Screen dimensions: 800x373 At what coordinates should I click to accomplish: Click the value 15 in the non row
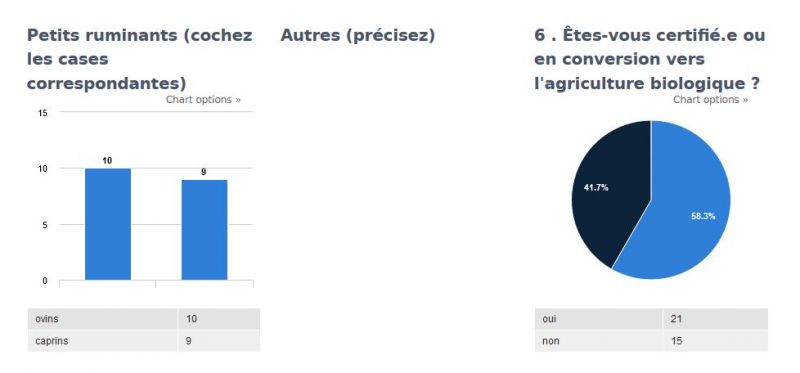tap(677, 341)
